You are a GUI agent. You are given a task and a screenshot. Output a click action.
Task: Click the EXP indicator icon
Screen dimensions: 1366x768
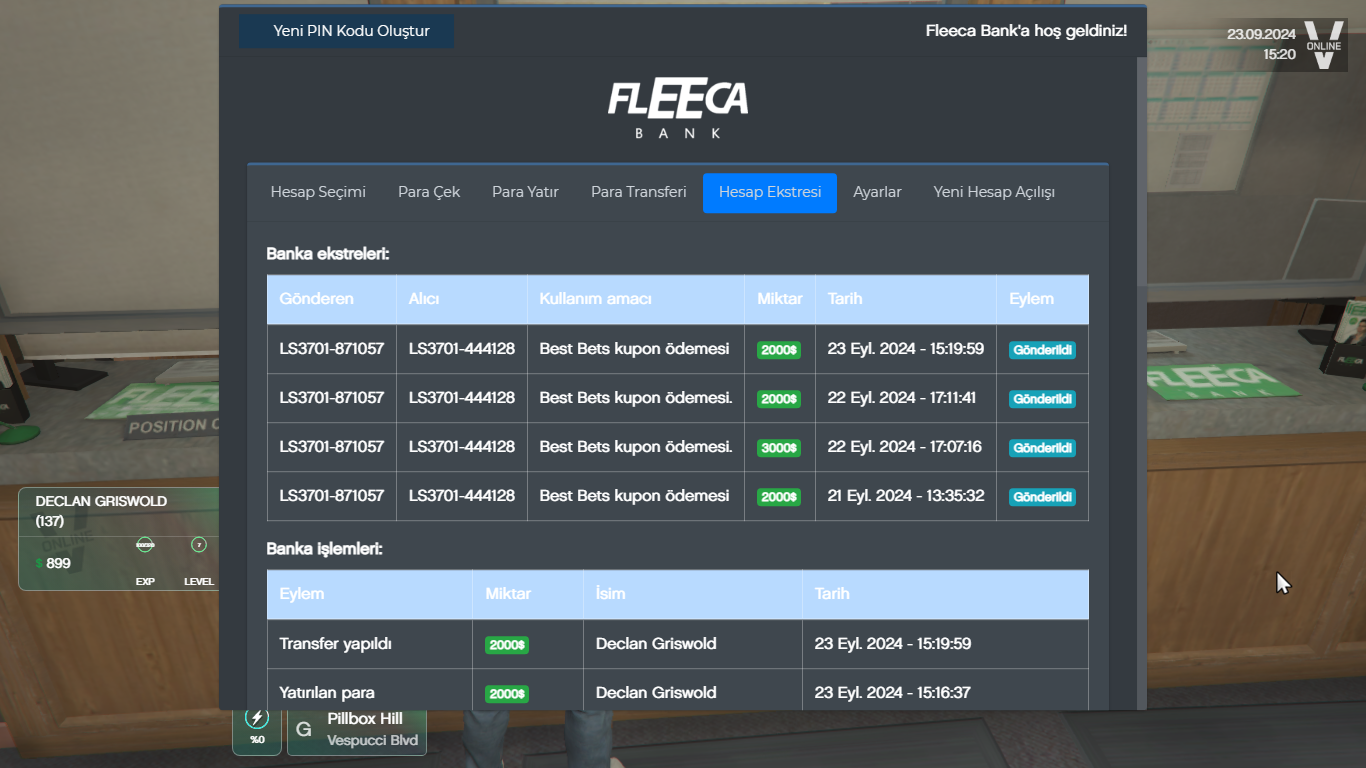coord(145,545)
